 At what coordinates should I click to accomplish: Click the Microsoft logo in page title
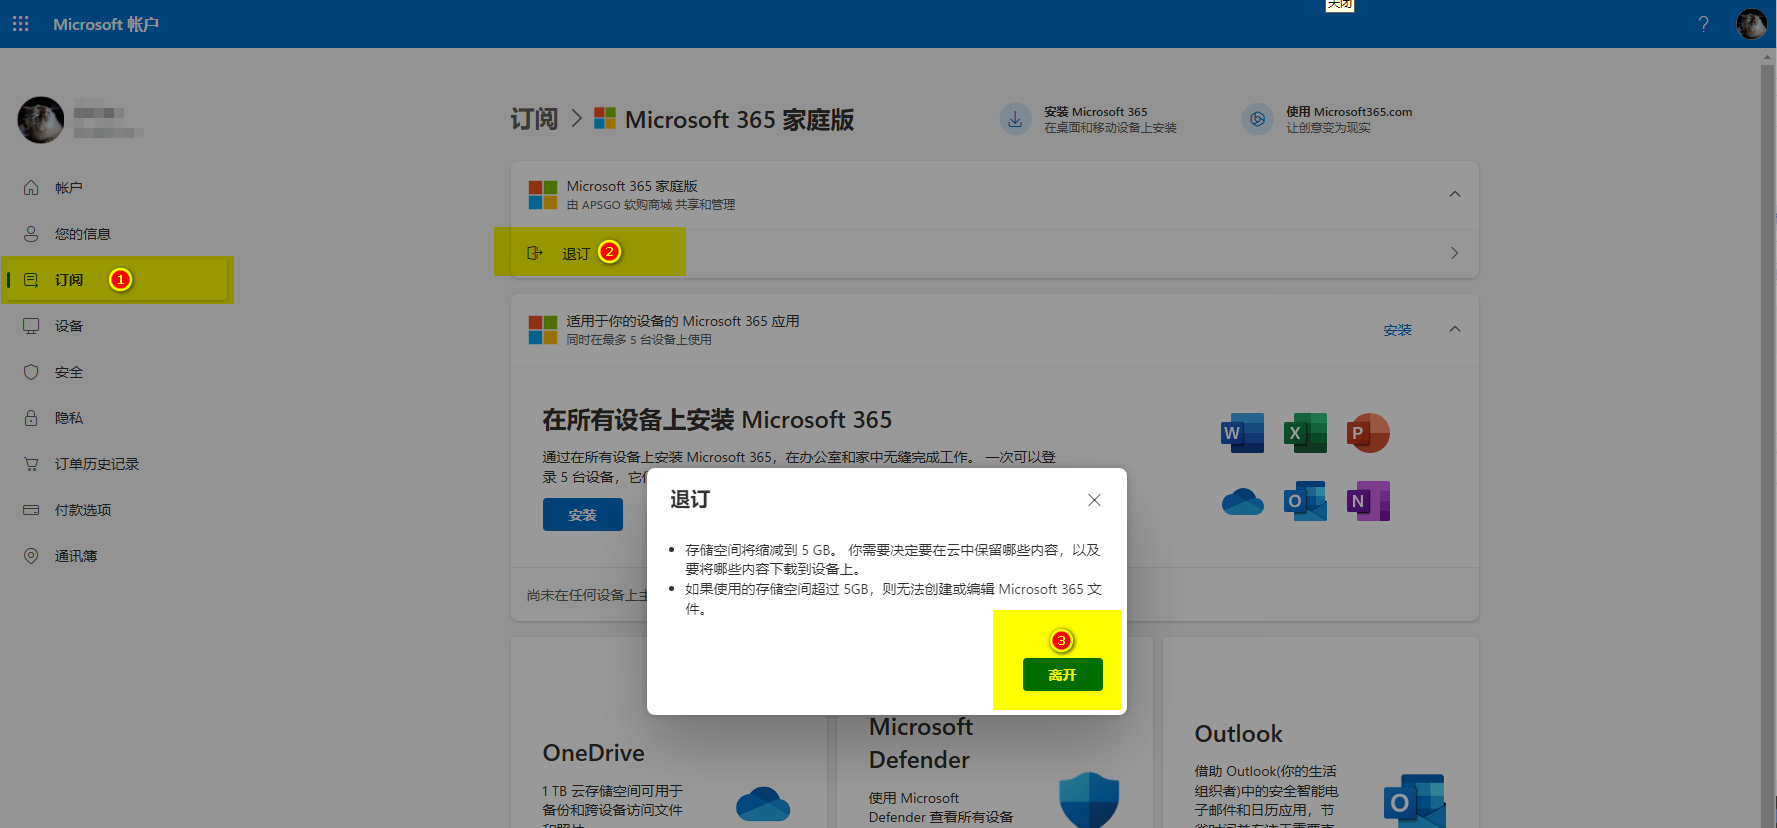[605, 119]
